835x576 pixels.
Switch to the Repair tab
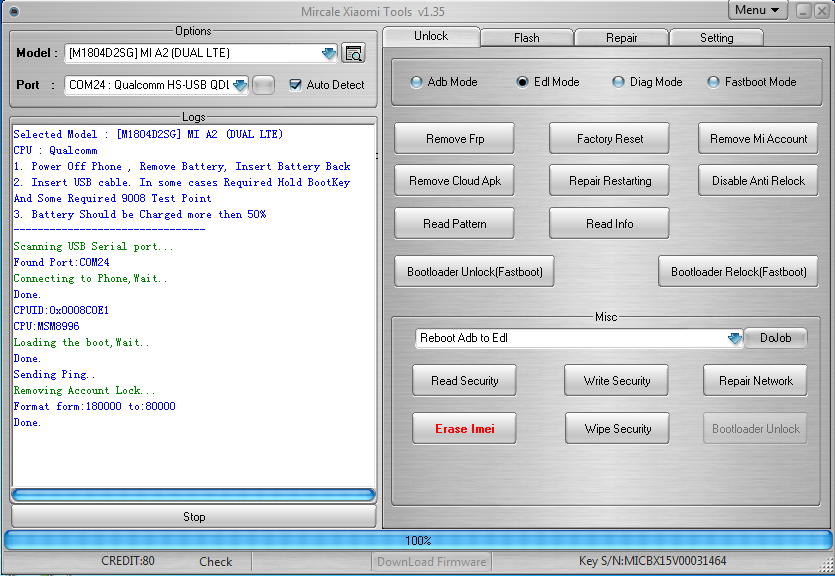coord(621,38)
